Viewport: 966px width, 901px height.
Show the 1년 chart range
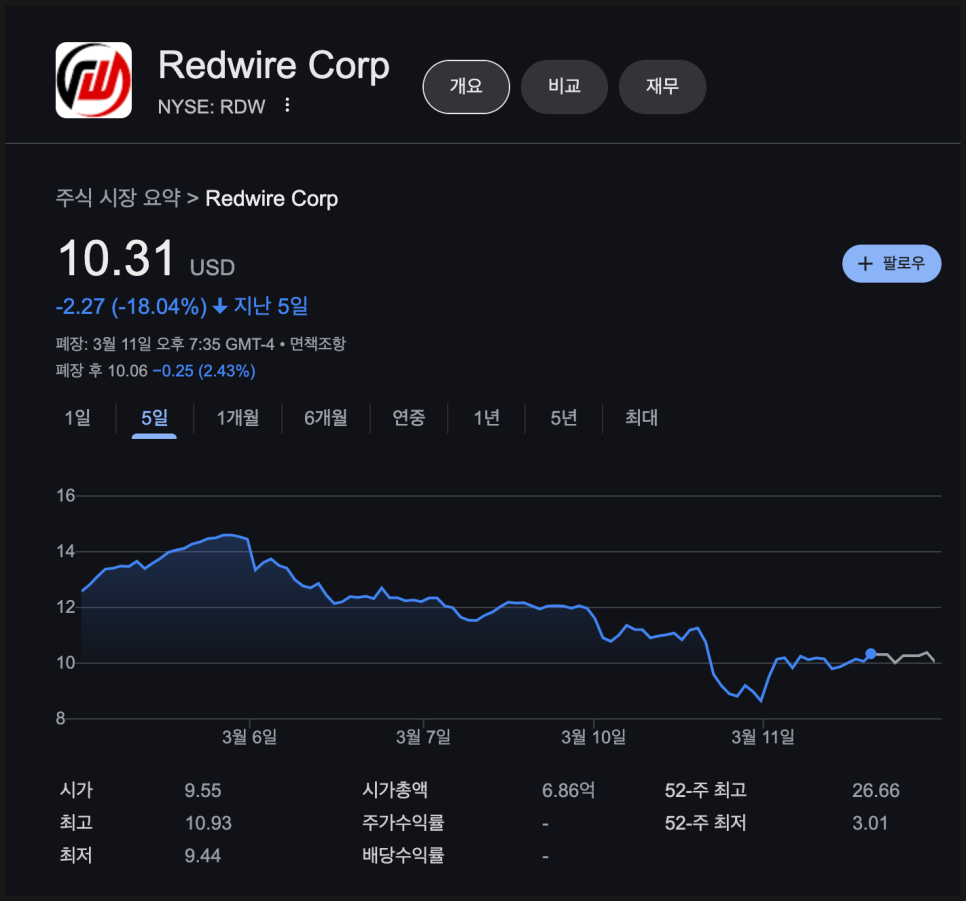[x=487, y=418]
